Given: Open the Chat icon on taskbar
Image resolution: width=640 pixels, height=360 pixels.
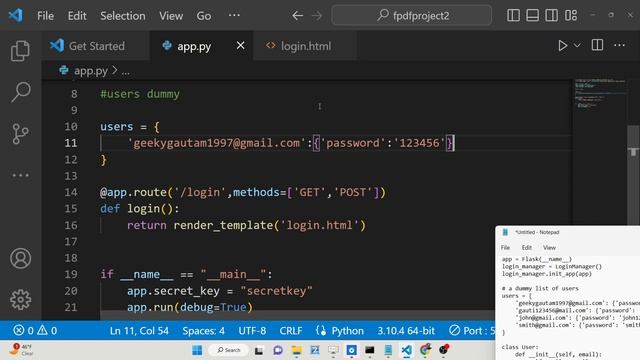Looking at the screenshot, I should point(278,350).
